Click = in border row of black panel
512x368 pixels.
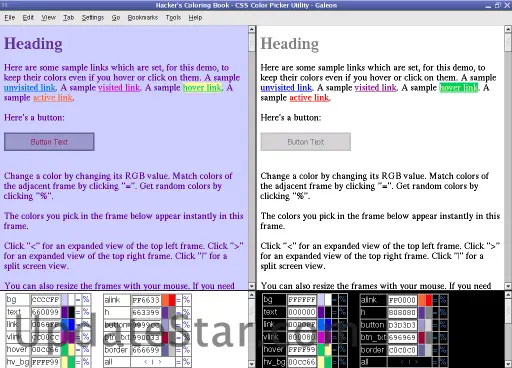(435, 350)
